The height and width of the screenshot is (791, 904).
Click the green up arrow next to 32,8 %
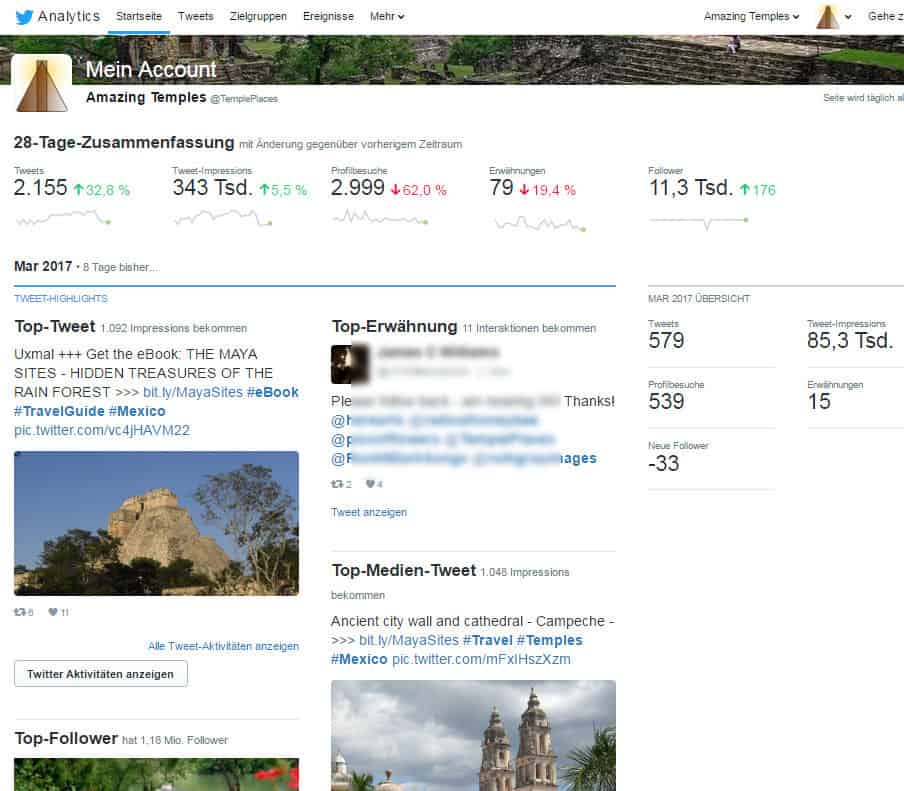click(79, 190)
